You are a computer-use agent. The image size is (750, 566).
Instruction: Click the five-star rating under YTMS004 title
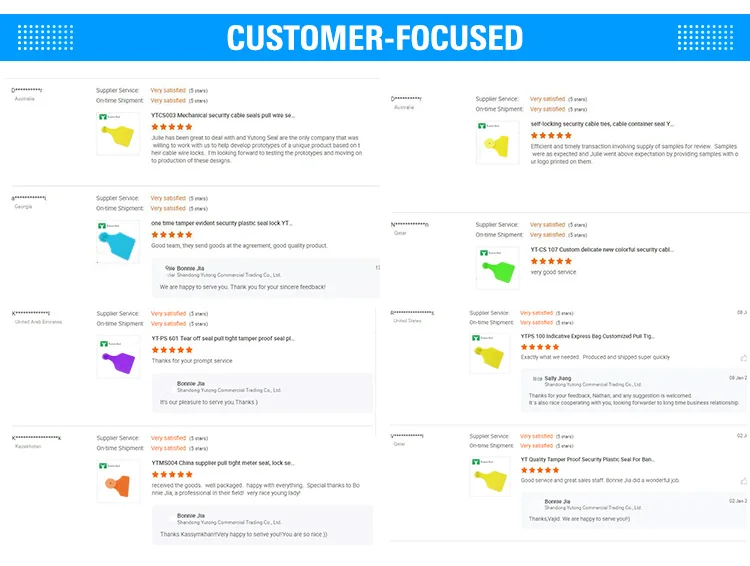pyautogui.click(x=172, y=475)
